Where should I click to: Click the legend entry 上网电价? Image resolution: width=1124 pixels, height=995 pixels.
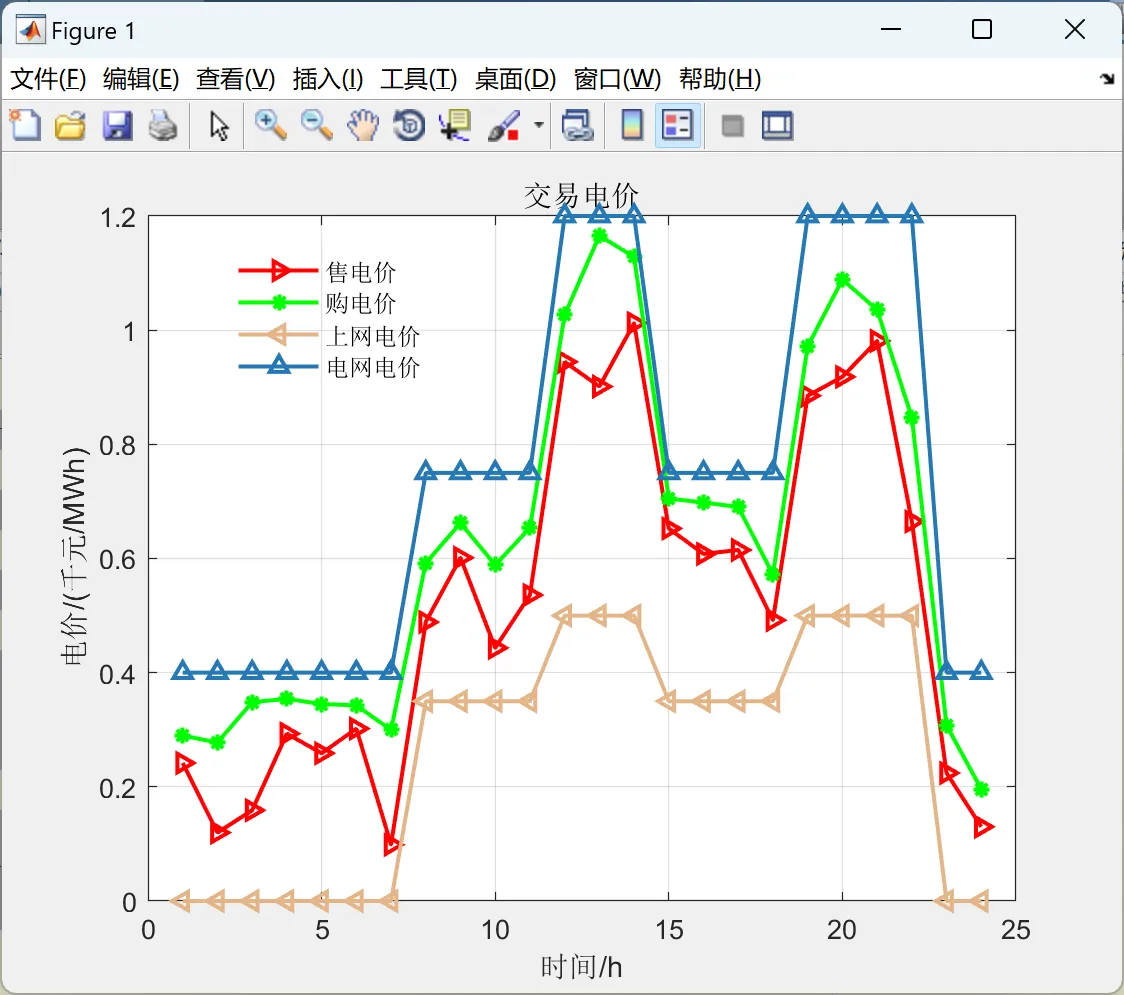pos(373,336)
